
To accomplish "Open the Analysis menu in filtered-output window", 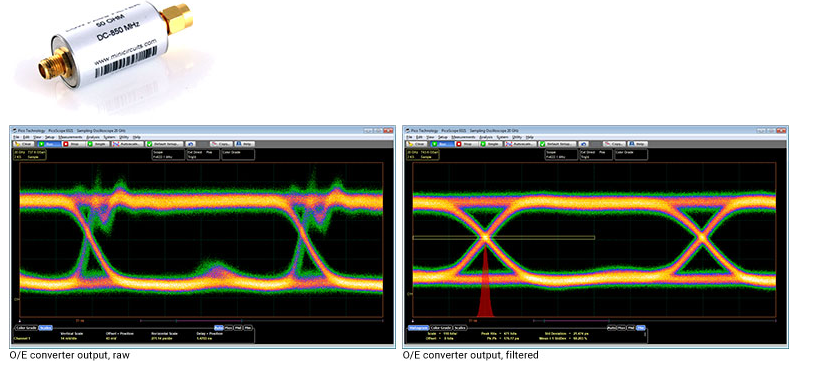I will pyautogui.click(x=486, y=137).
